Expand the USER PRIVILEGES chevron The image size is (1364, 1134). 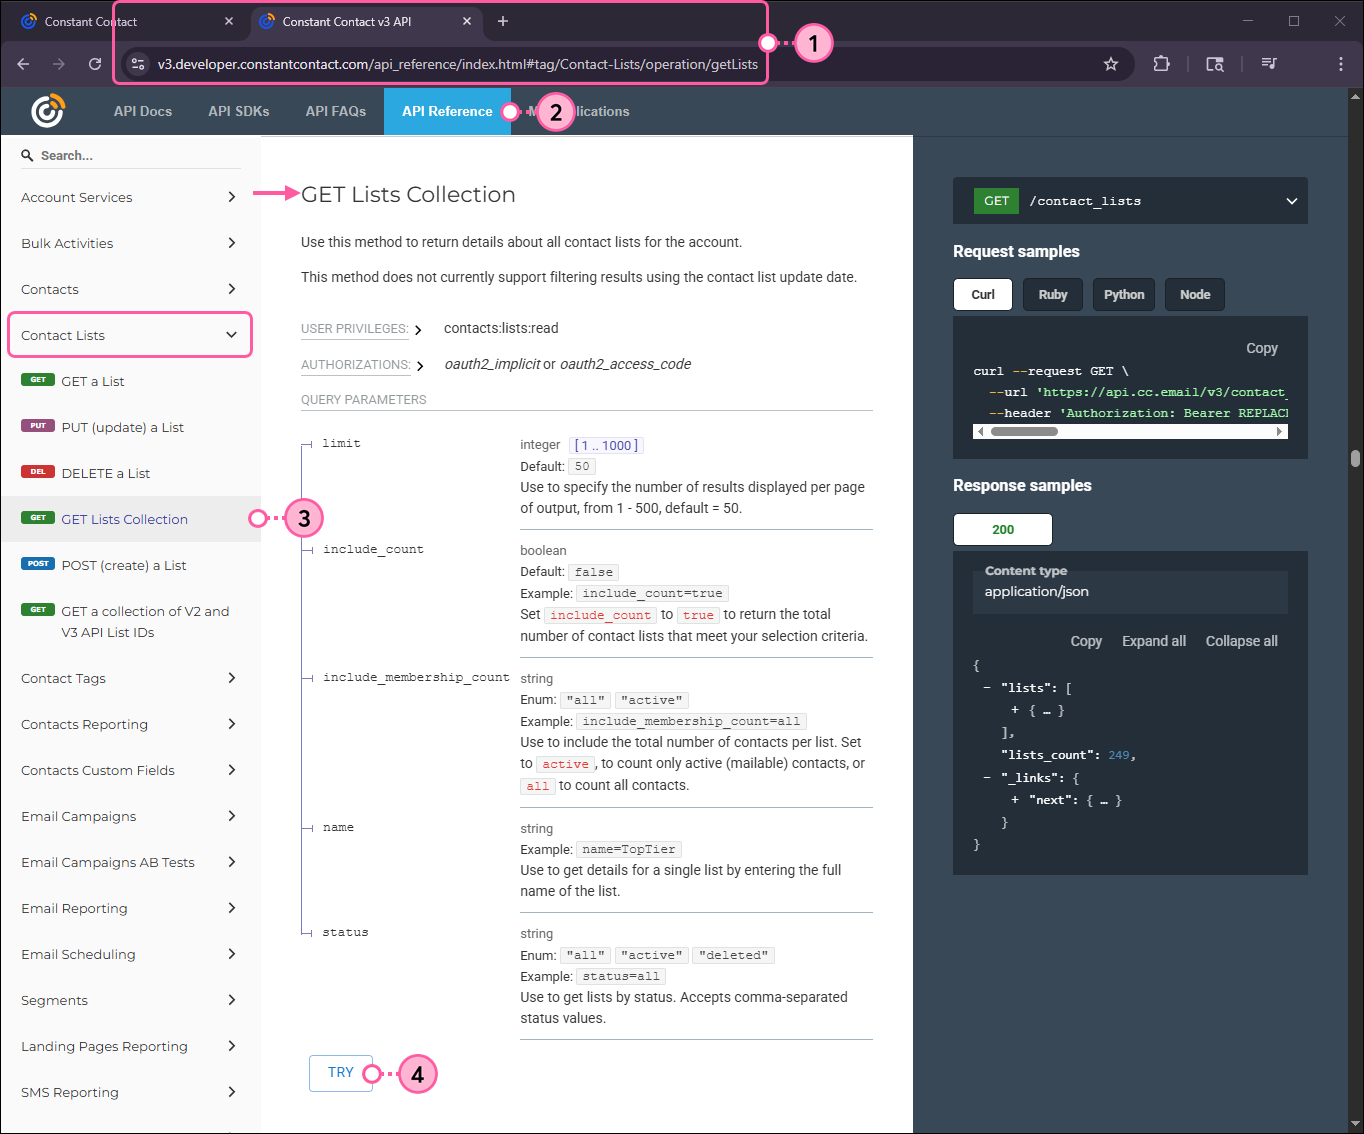418,330
